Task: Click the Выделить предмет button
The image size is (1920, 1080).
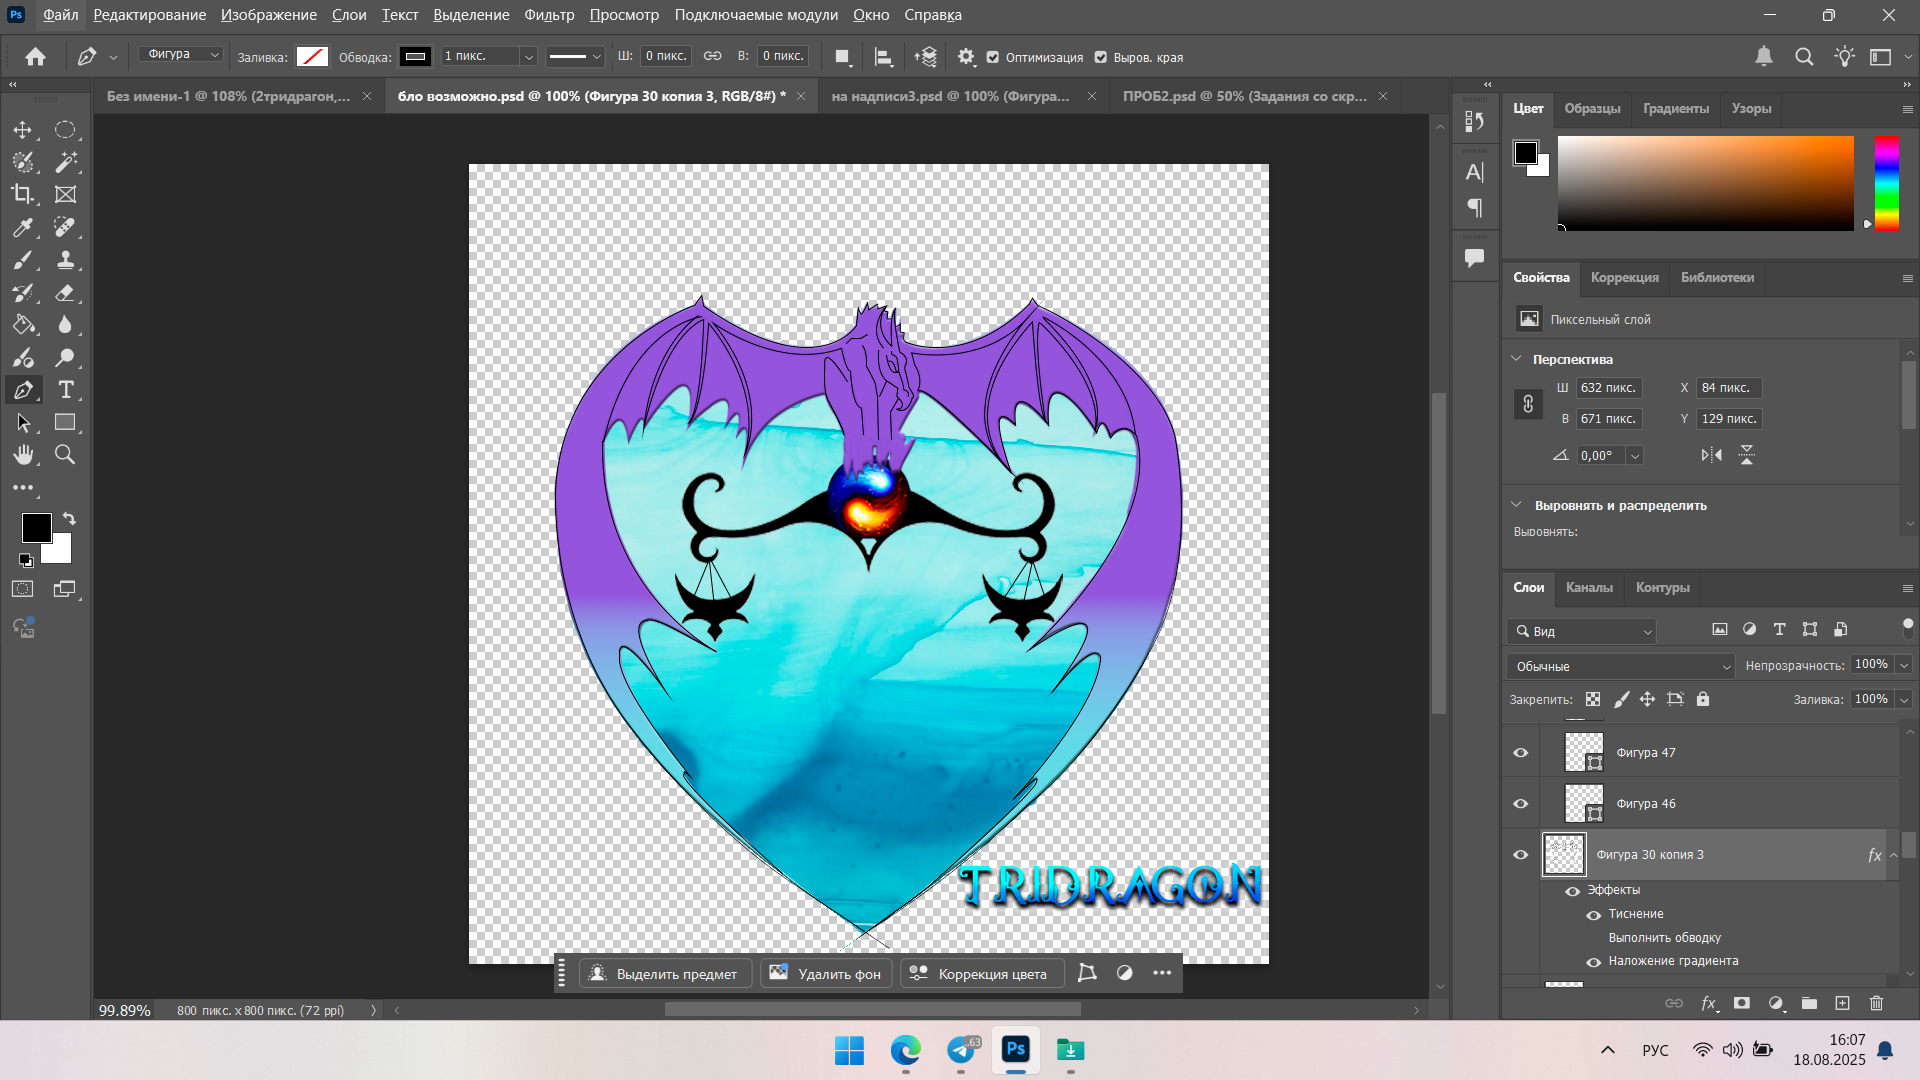Action: coord(664,973)
